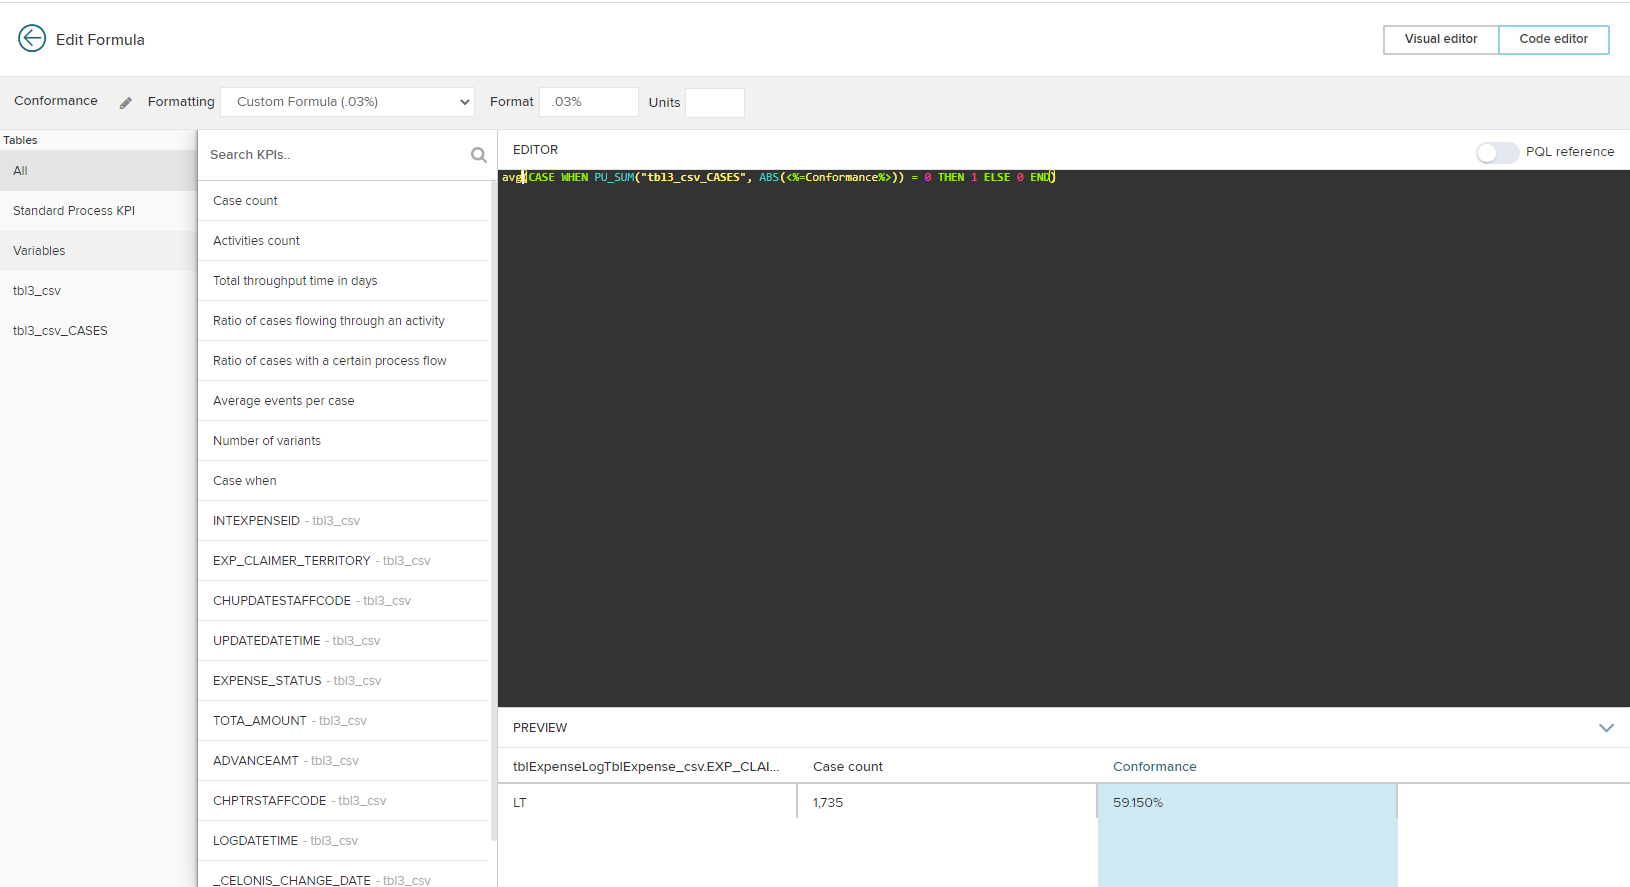
Task: Click the KPI list scrollbar
Action: [493, 510]
